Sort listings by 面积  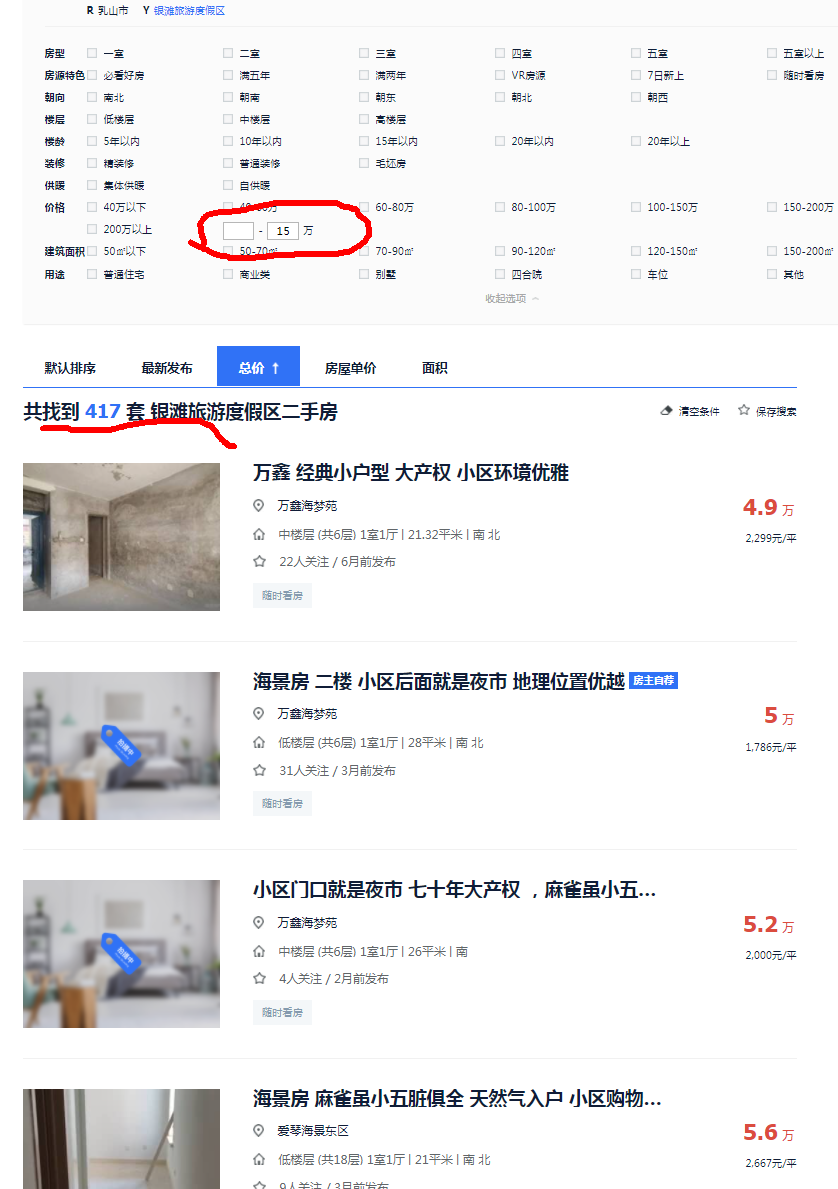[x=435, y=368]
